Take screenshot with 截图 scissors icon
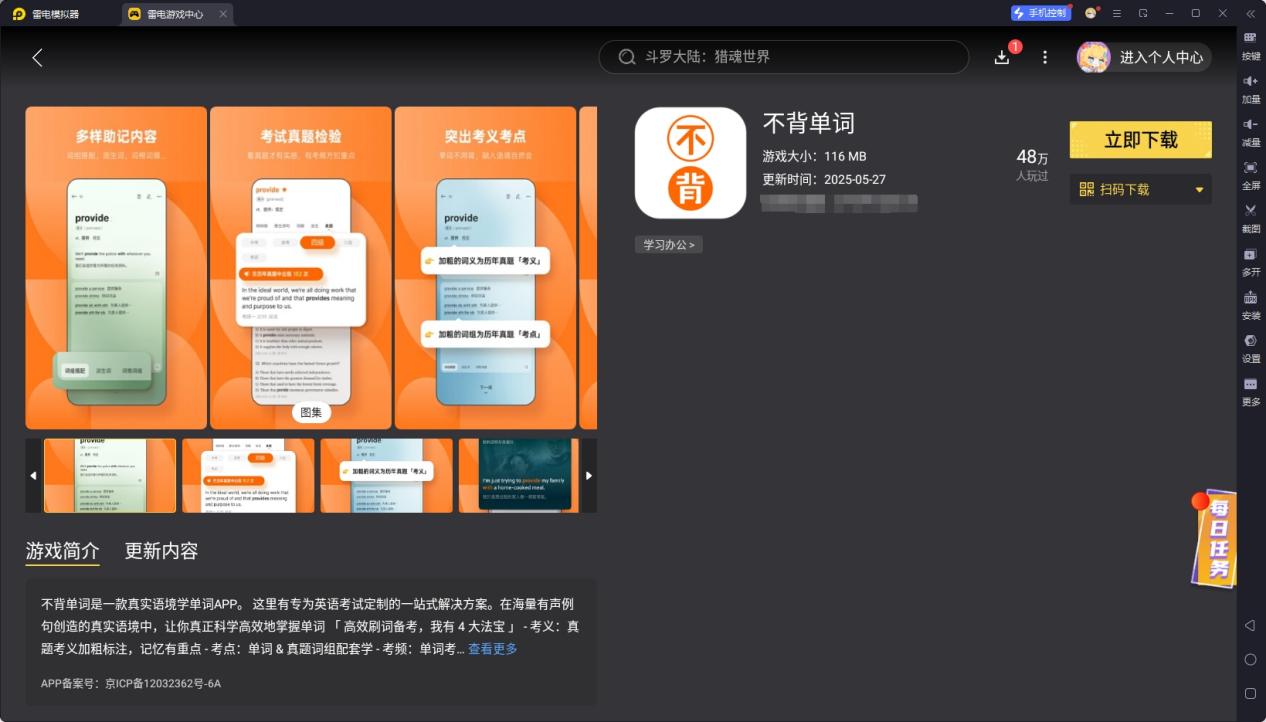Viewport: 1266px width, 722px height. coord(1251,217)
